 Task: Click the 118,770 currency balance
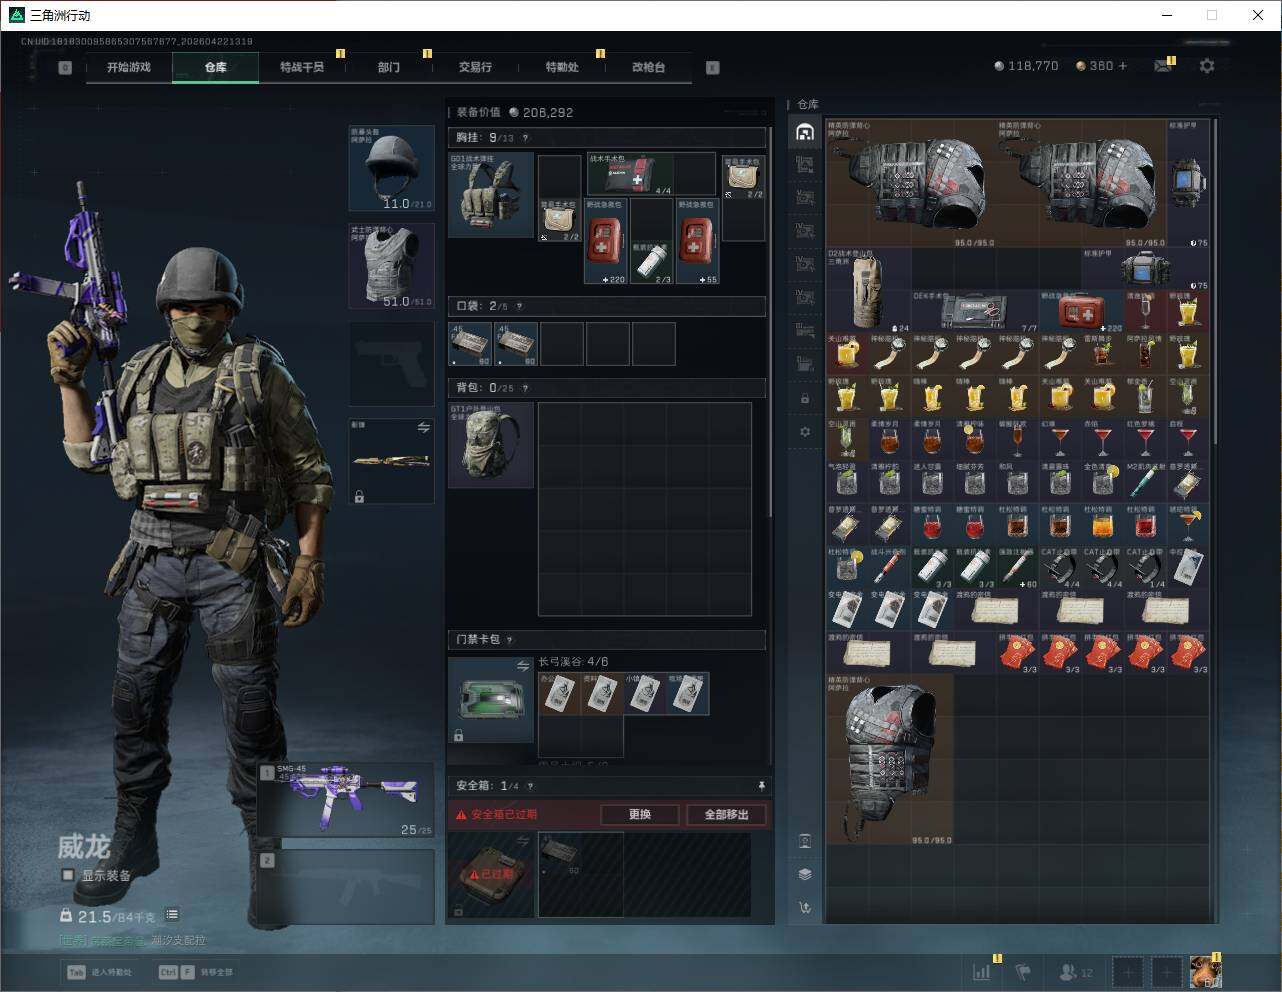point(1026,66)
